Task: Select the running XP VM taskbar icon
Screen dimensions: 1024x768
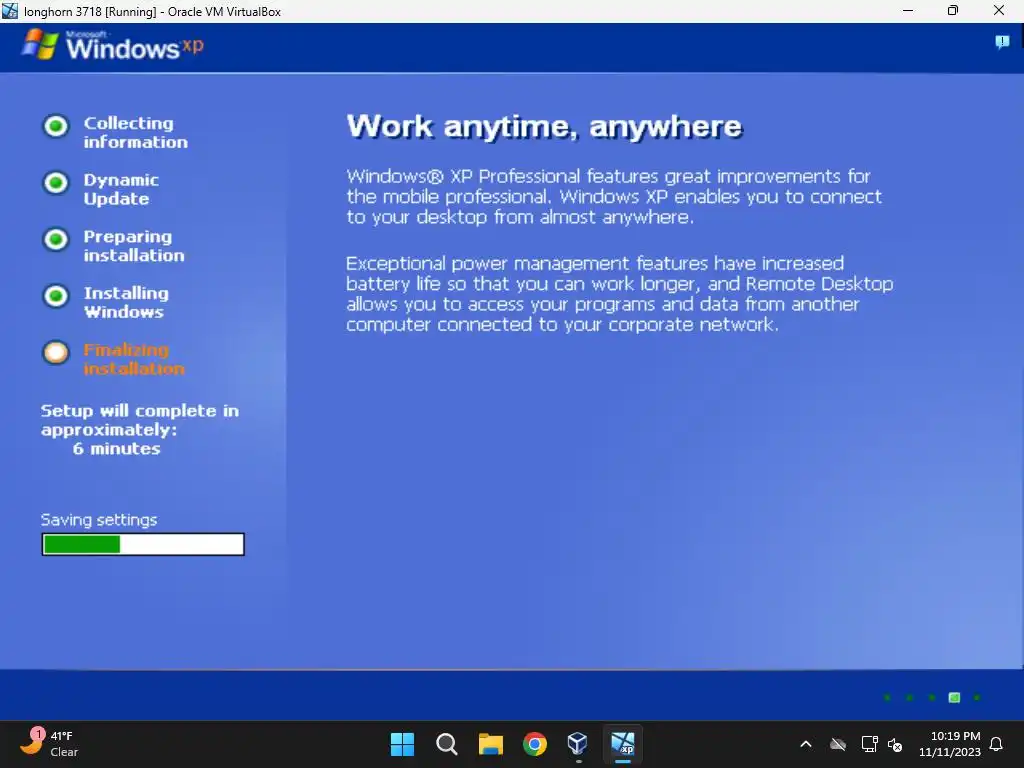Action: 622,744
